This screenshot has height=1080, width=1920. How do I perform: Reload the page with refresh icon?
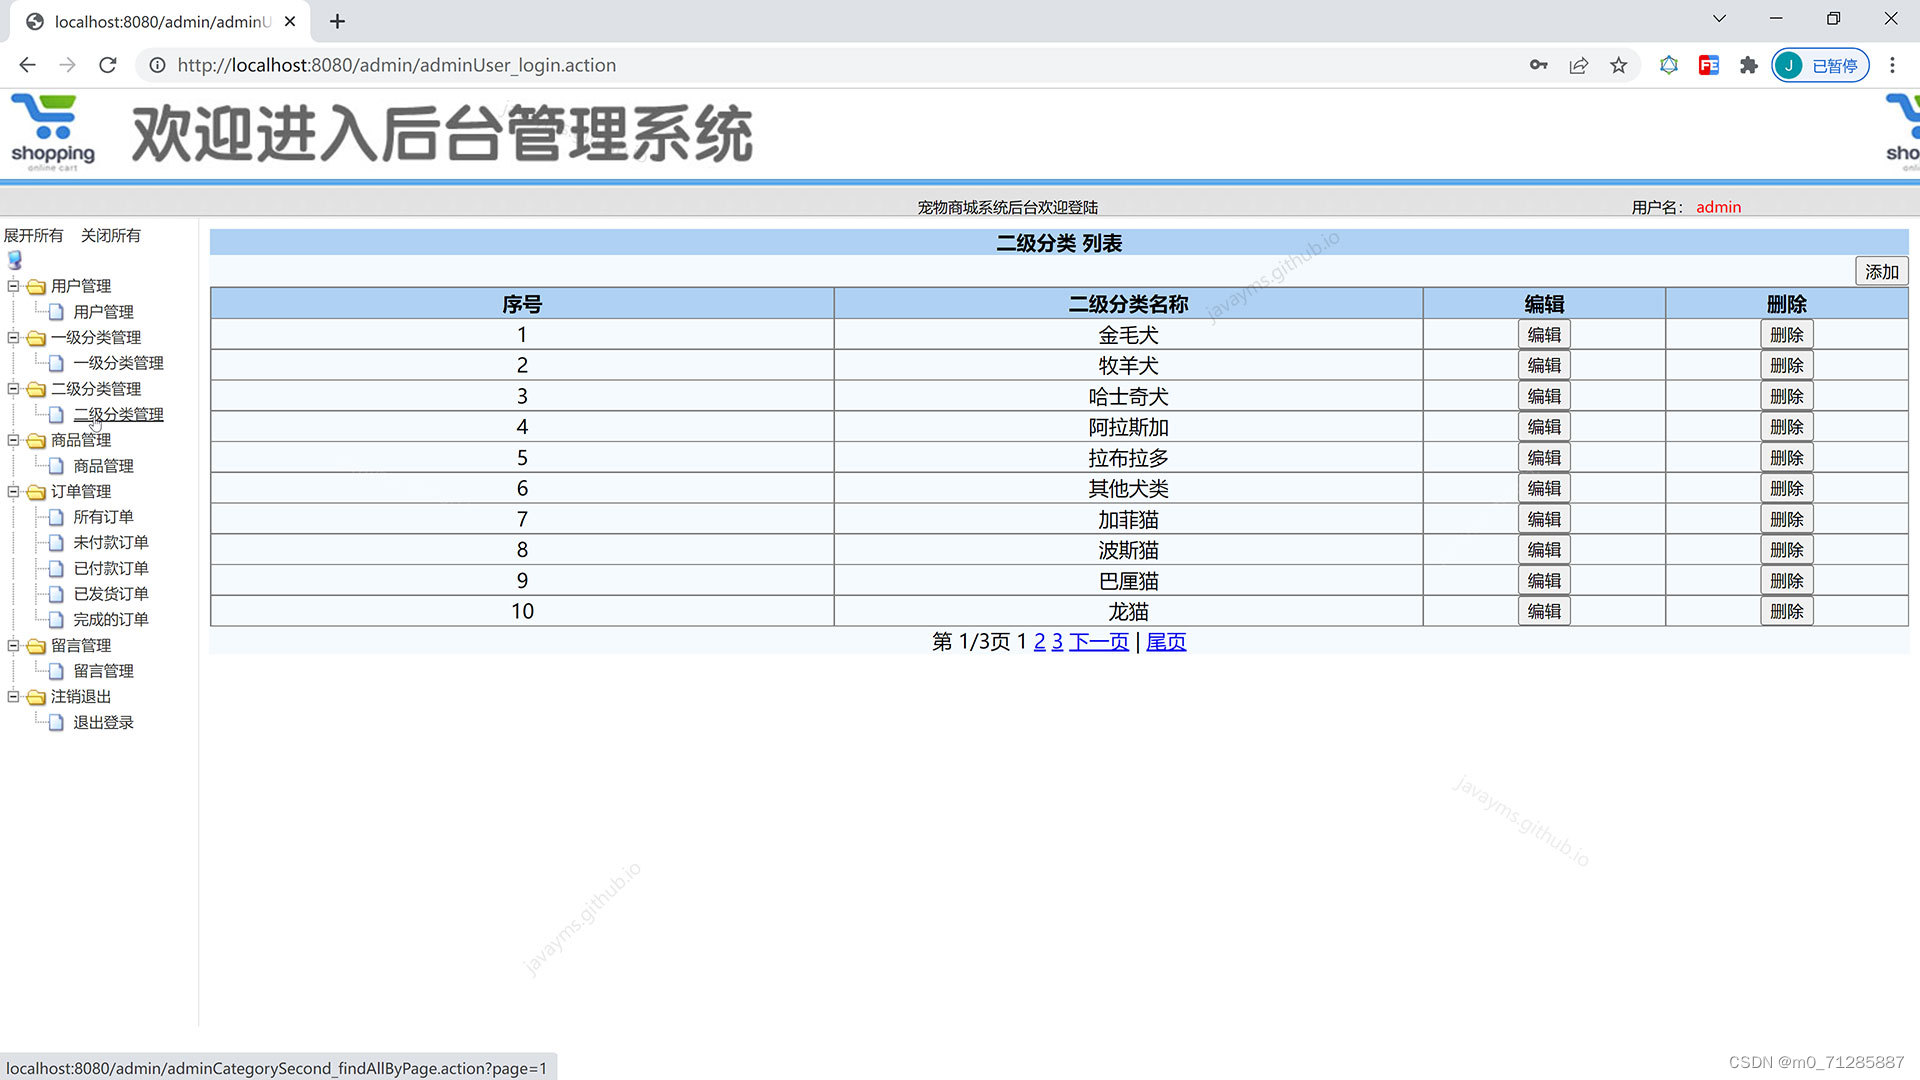(108, 65)
